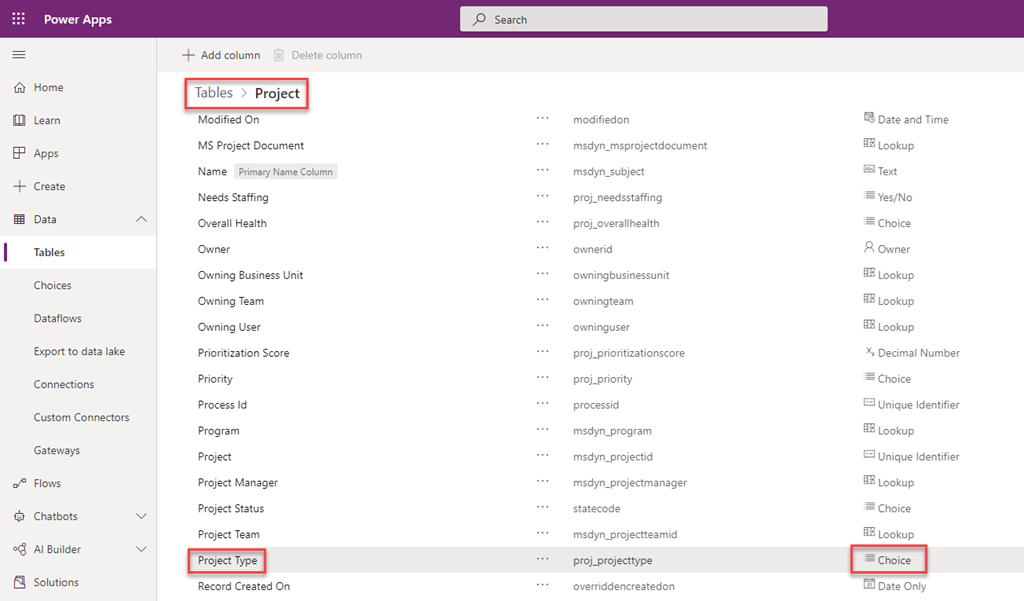Viewport: 1024px width, 601px height.
Task: Click Tables breadcrumb link
Action: point(214,93)
